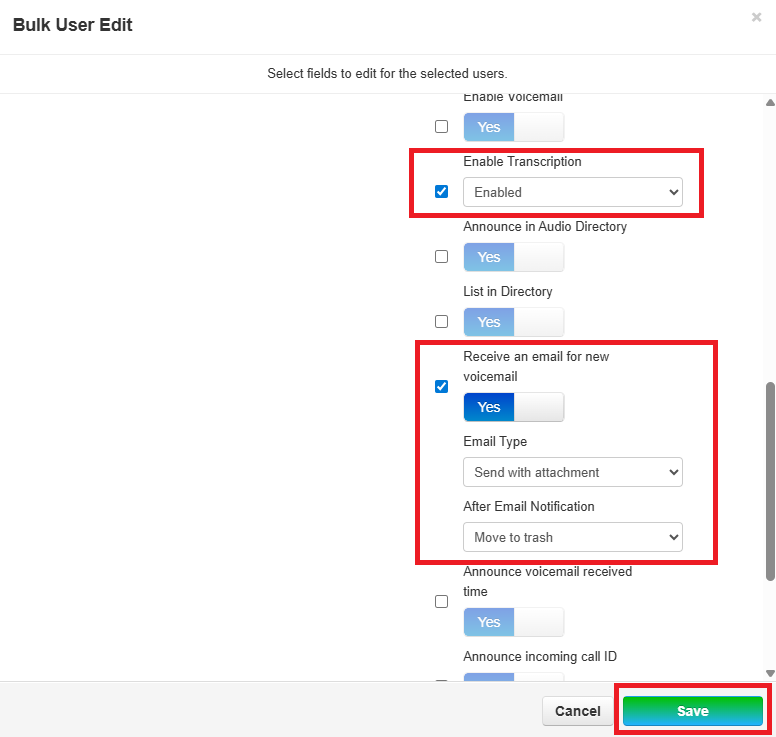Image resolution: width=776 pixels, height=737 pixels.
Task: Toggle the Enable Voicemail Yes switch
Action: pyautogui.click(x=513, y=127)
